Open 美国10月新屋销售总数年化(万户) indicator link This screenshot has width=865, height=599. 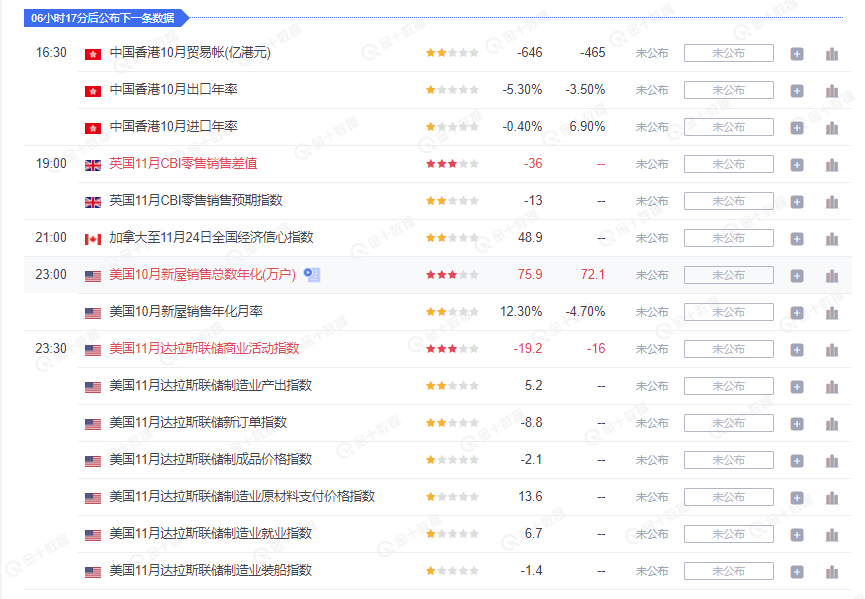coord(202,274)
